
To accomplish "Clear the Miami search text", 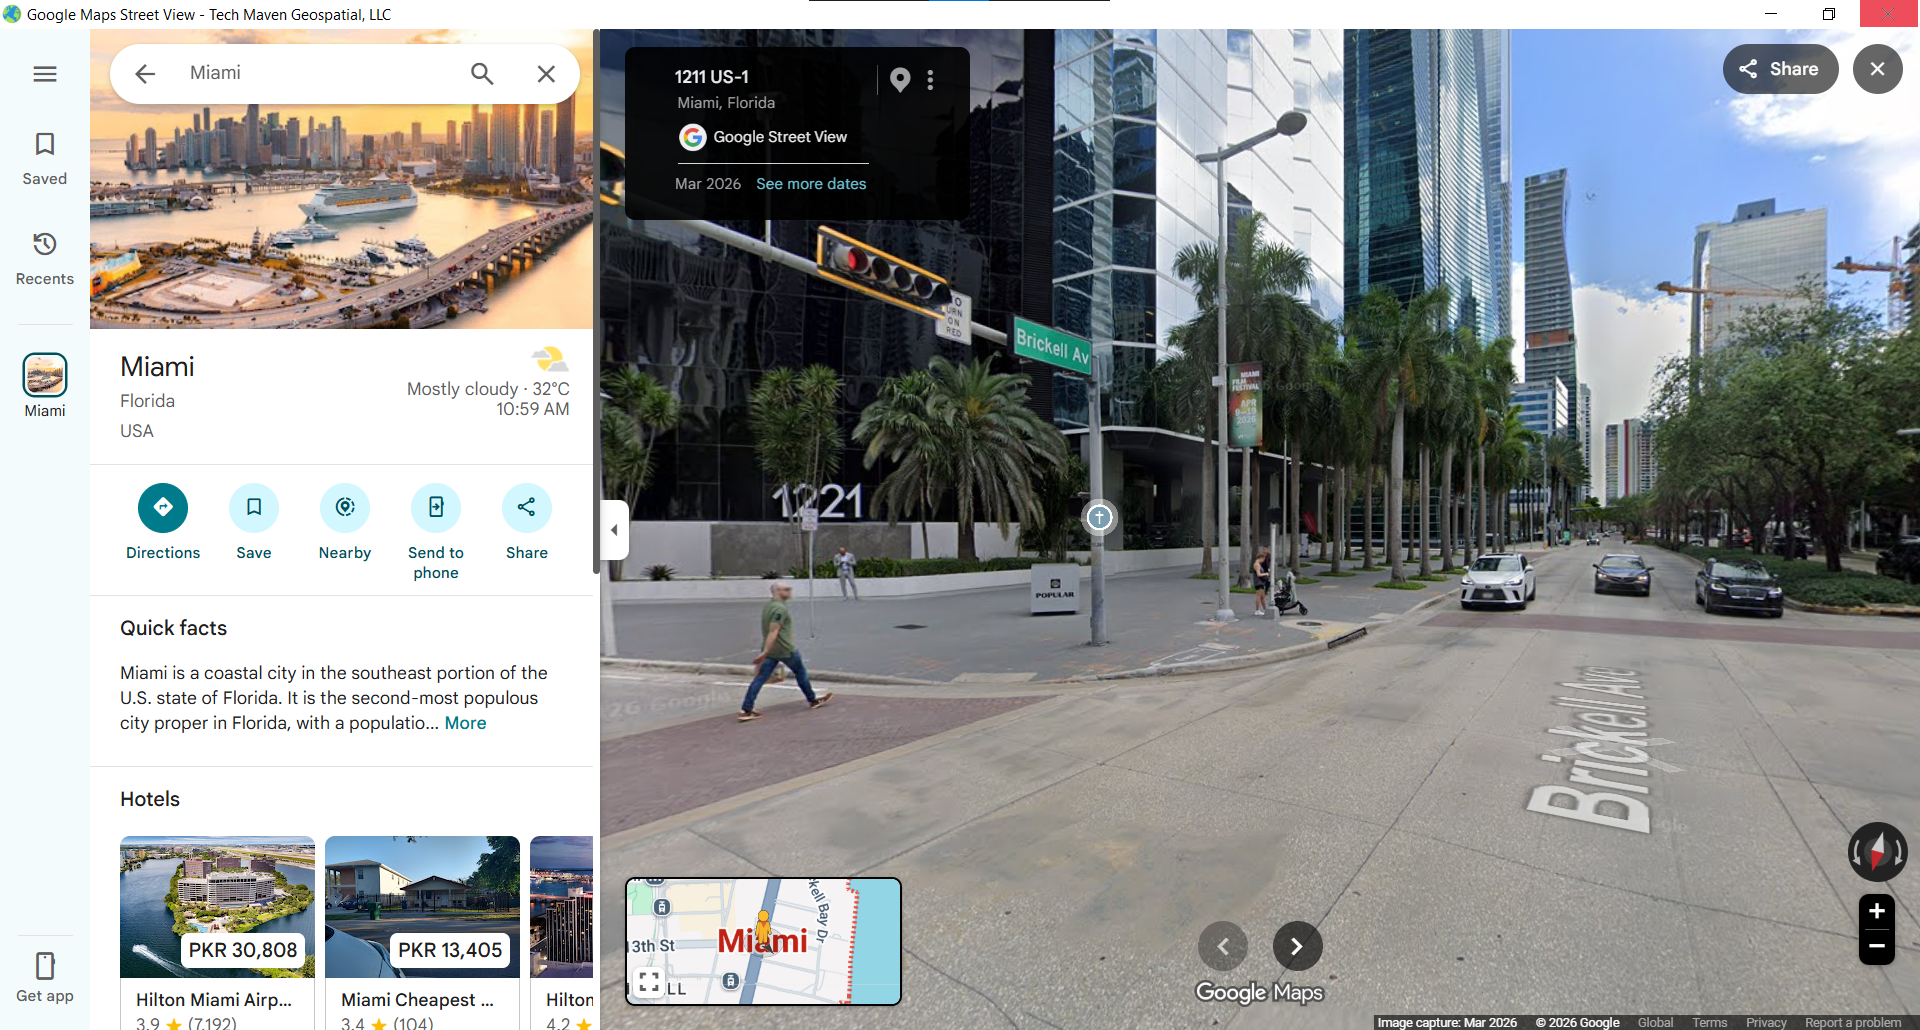I will 546,74.
